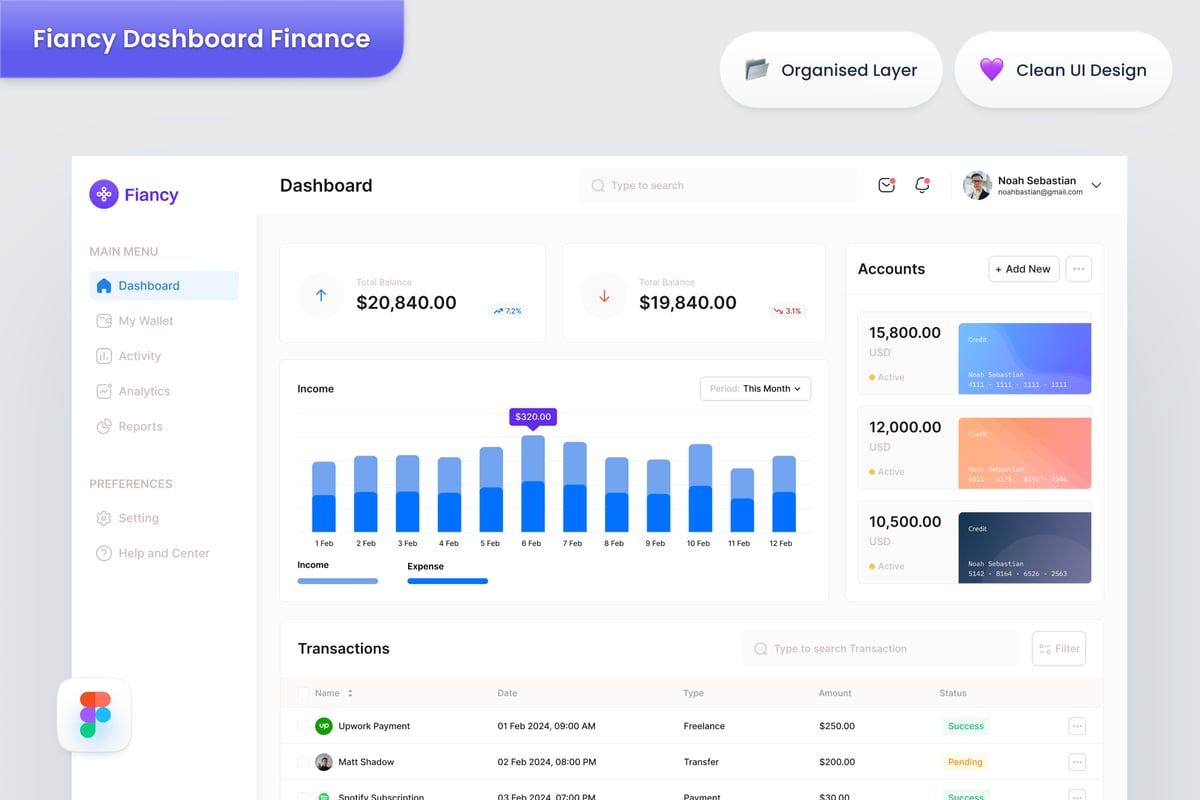The height and width of the screenshot is (800, 1200).
Task: Click the red down-arrow balance icon
Action: [x=604, y=297]
